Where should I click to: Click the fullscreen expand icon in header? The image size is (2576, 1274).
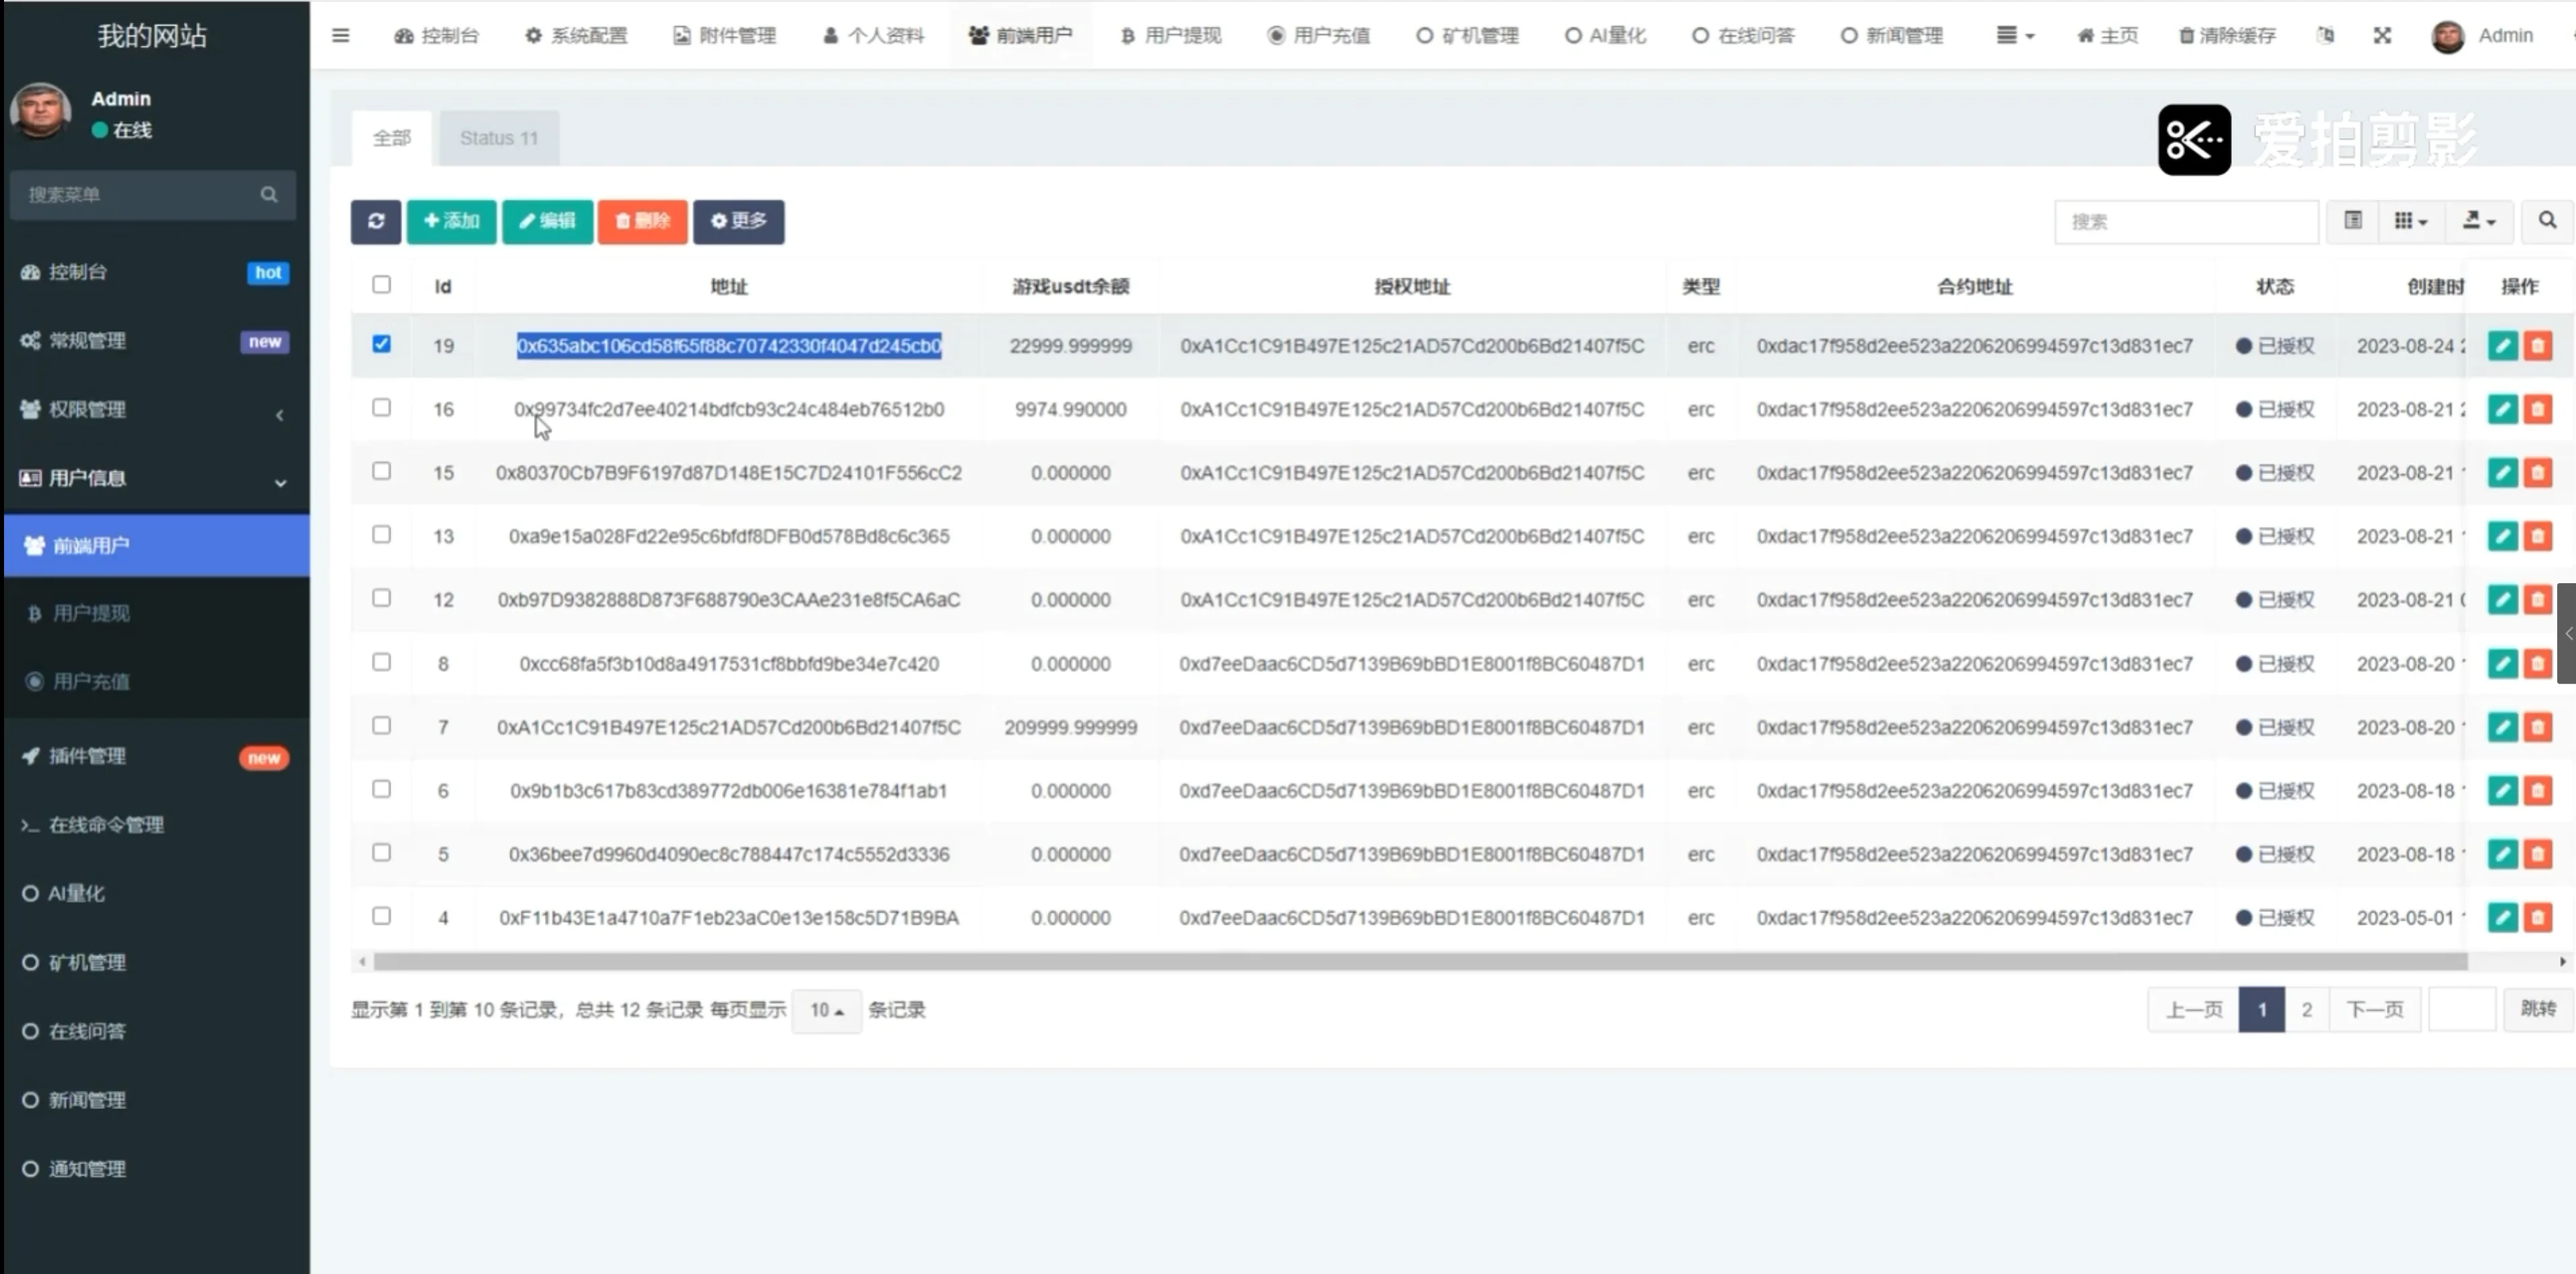tap(2382, 36)
